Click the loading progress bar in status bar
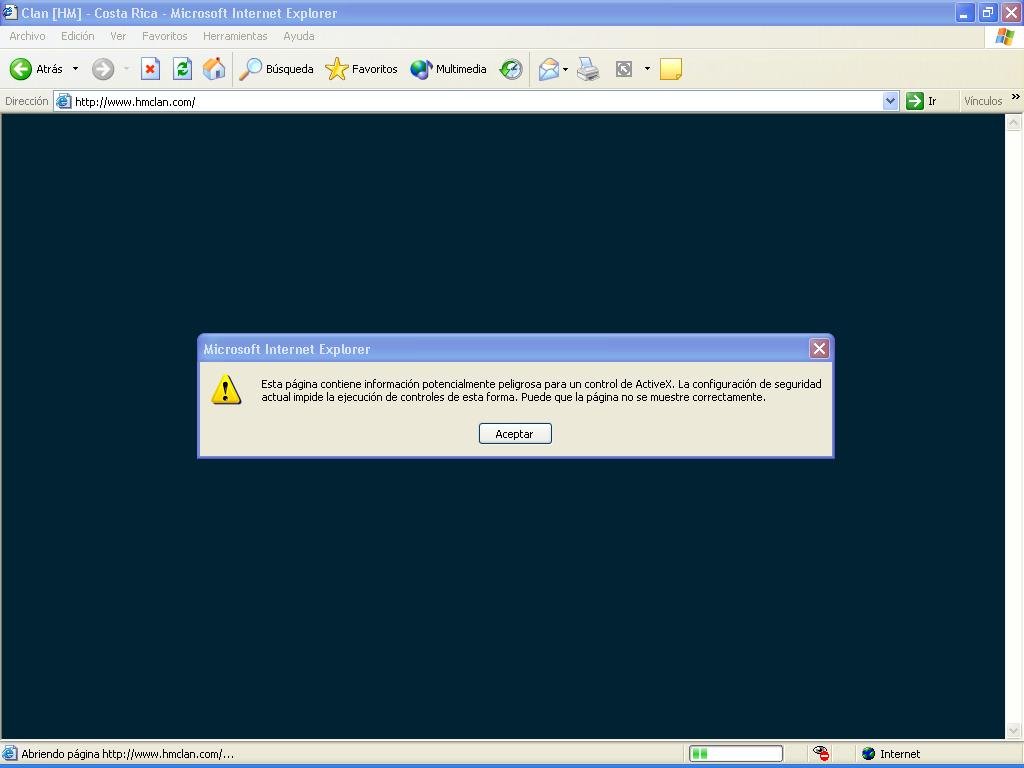Screen dimensions: 1024x768 click(x=736, y=754)
